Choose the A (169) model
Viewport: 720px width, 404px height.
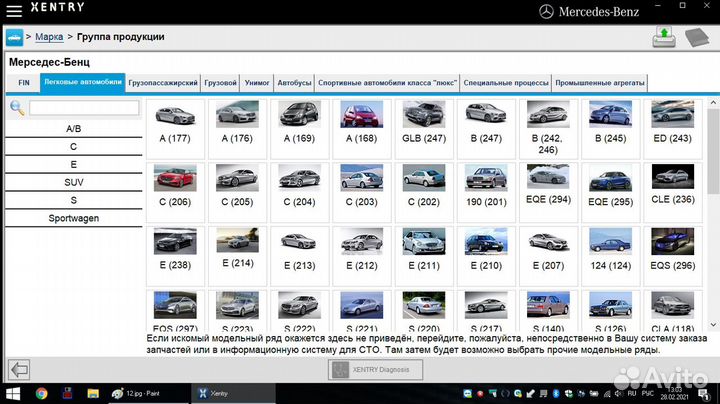pyautogui.click(x=299, y=129)
